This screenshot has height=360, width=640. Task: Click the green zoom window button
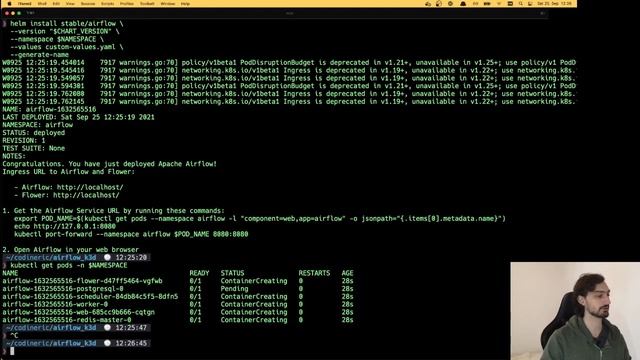click(x=19, y=13)
